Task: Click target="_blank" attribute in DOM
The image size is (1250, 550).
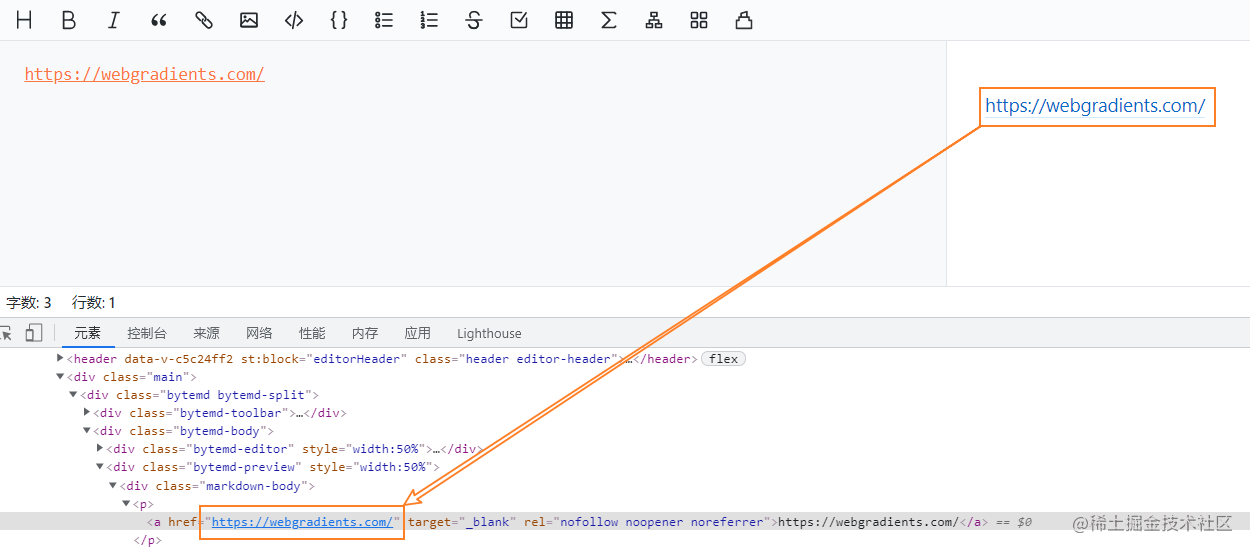Action: point(462,522)
